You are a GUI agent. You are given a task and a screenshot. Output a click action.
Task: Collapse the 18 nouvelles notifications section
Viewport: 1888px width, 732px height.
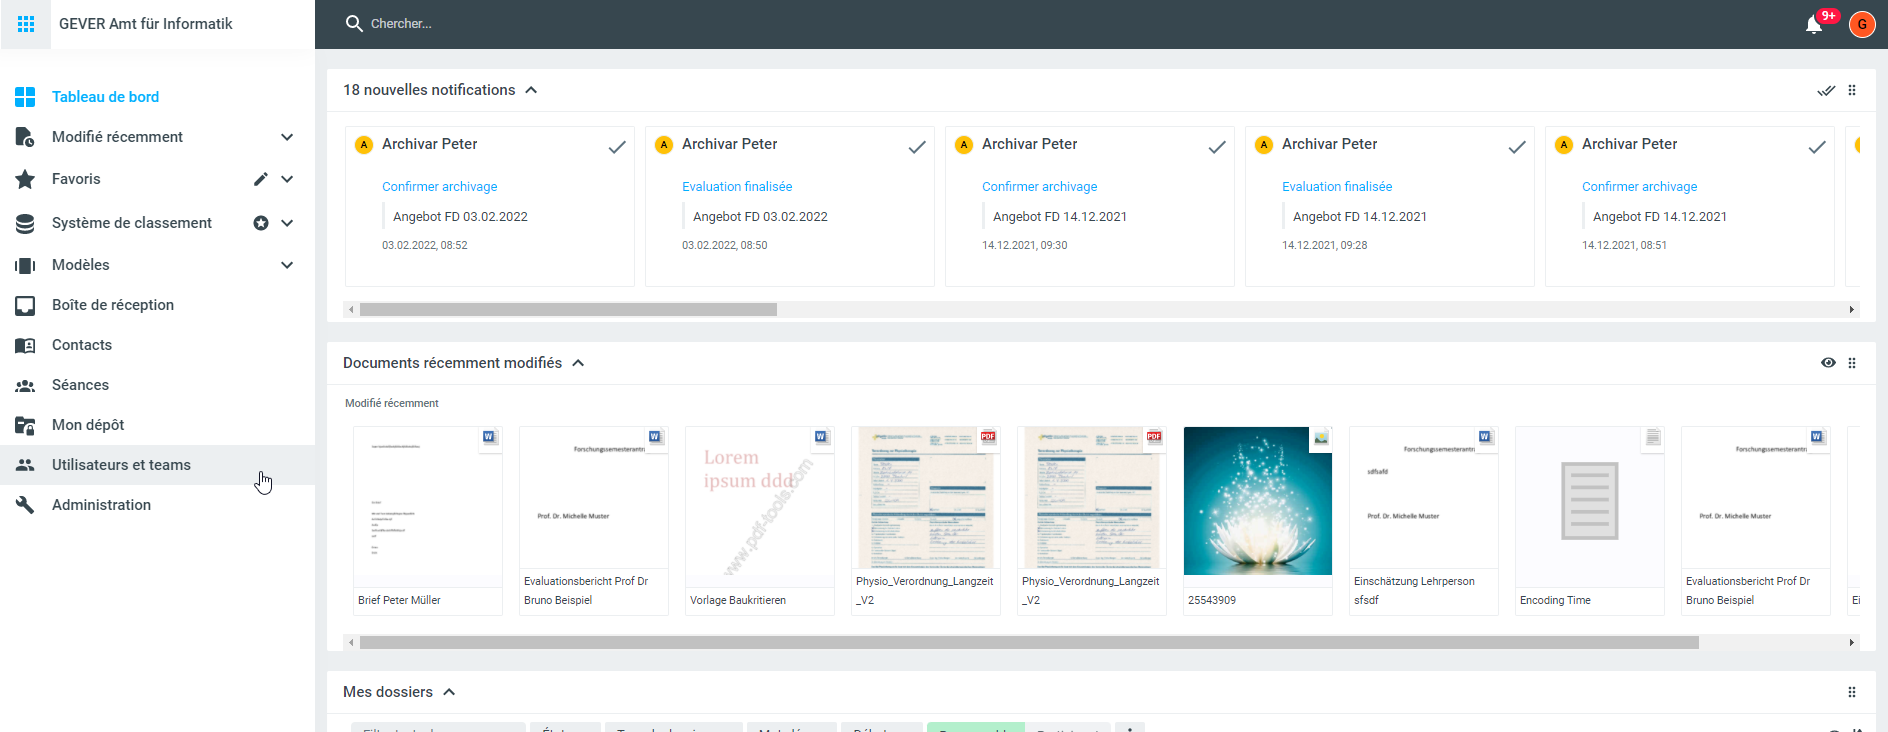pyautogui.click(x=531, y=90)
